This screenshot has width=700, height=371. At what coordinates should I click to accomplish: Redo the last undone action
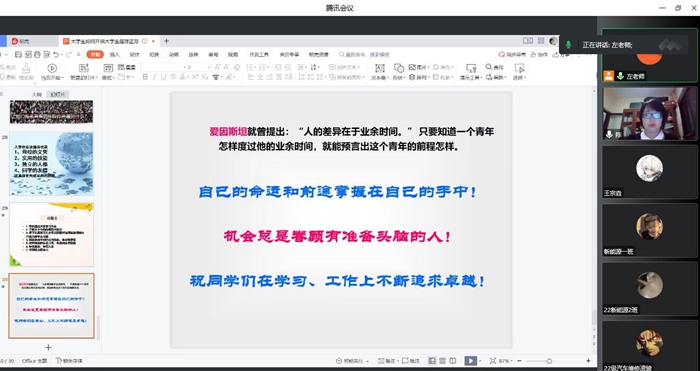click(69, 54)
